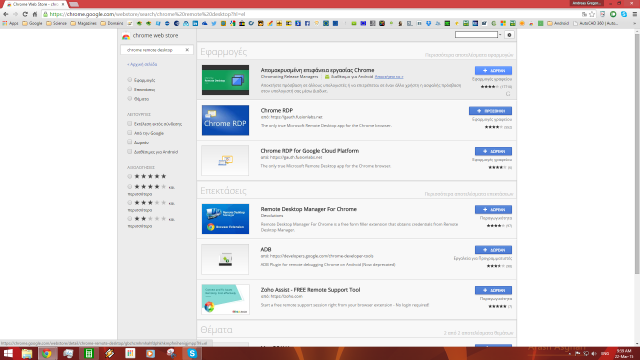Click the chrome web store logo

(x=150, y=36)
